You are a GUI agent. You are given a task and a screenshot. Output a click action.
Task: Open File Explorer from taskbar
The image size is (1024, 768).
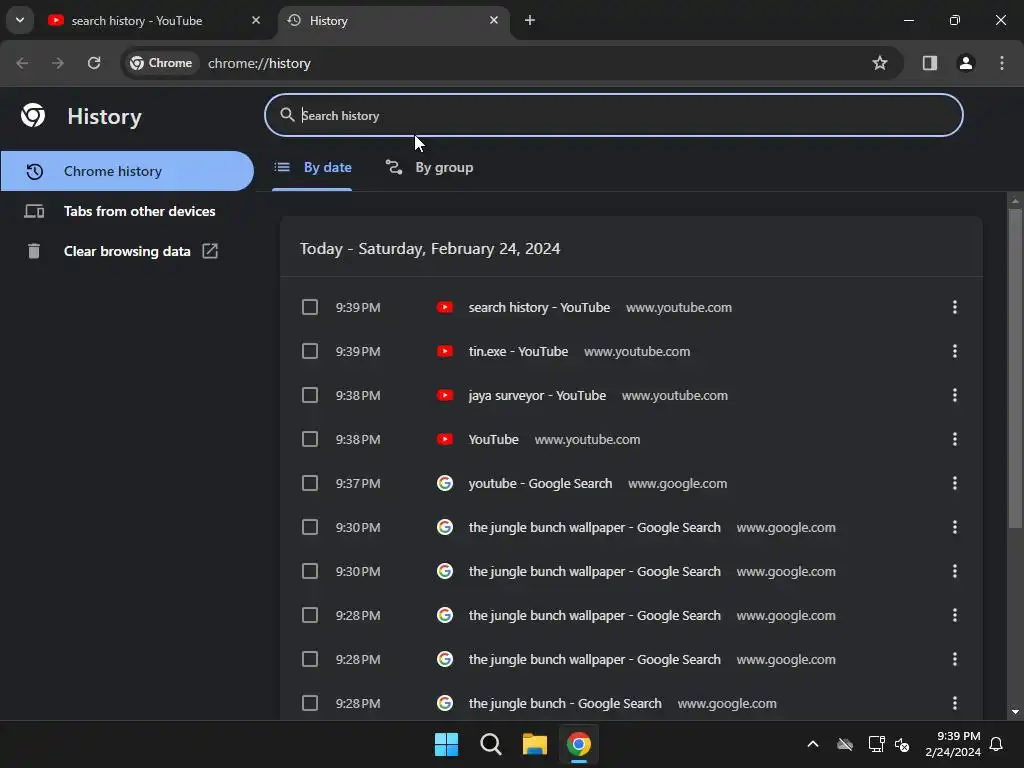(534, 744)
